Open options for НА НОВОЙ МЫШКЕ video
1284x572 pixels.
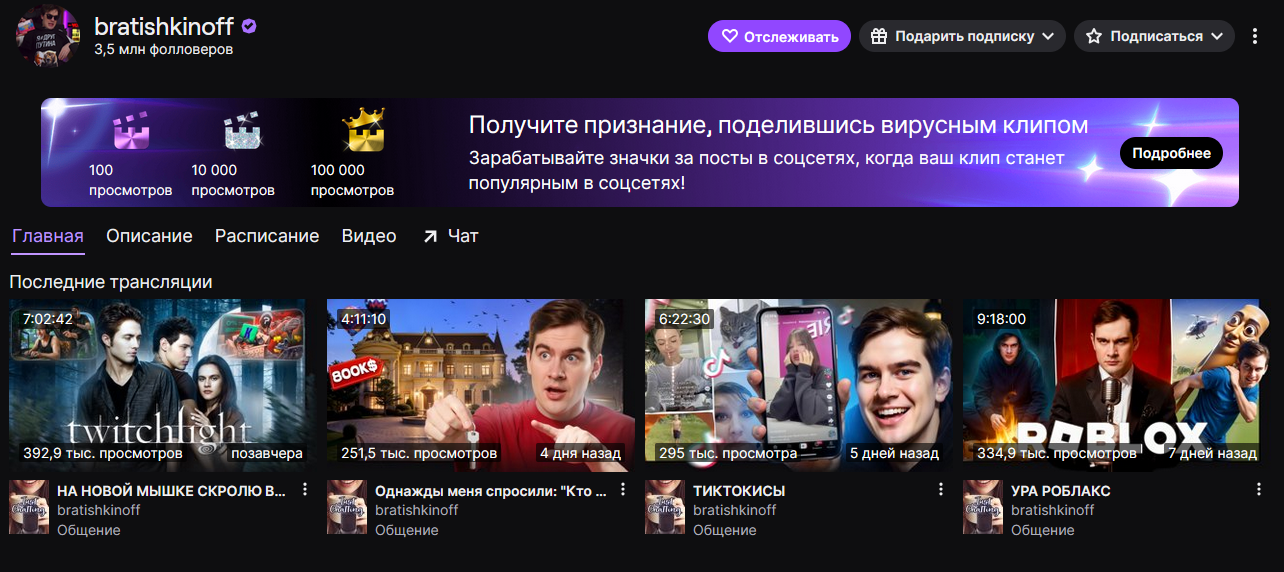pyautogui.click(x=305, y=489)
